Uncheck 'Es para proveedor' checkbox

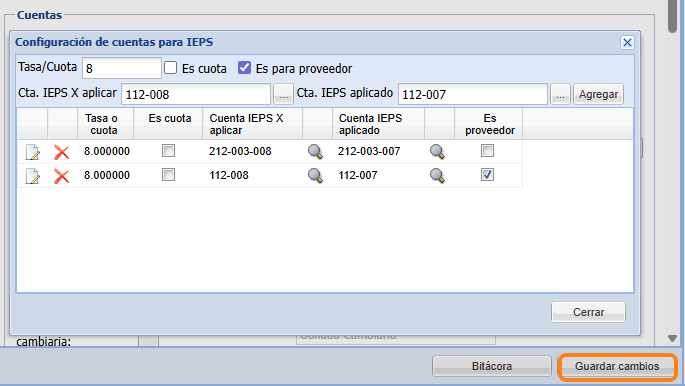tap(245, 68)
